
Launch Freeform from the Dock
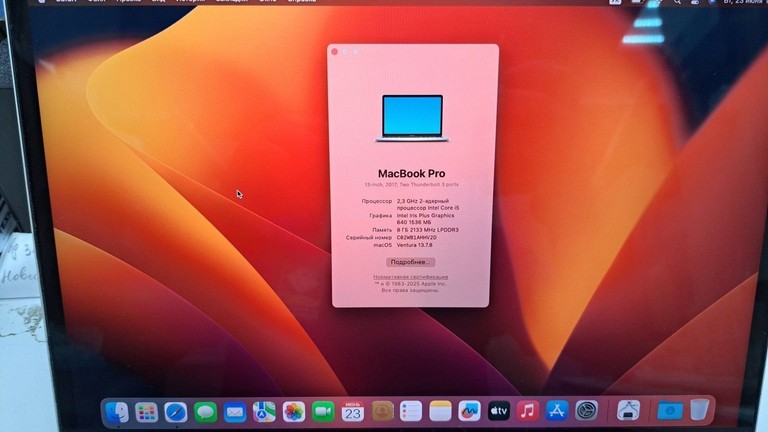469,411
